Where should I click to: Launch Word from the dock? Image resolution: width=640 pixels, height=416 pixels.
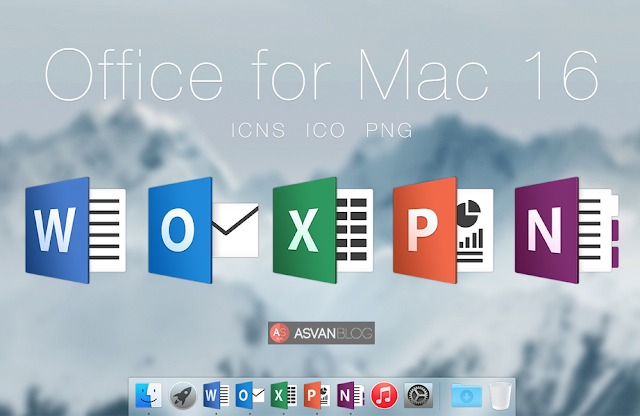tap(216, 395)
